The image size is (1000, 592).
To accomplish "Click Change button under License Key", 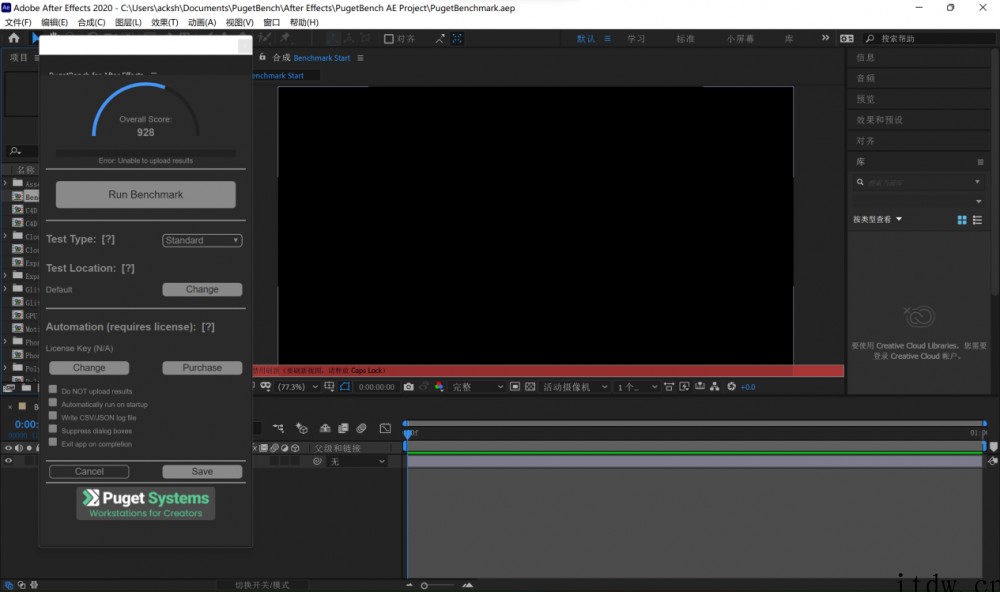I will coord(89,368).
